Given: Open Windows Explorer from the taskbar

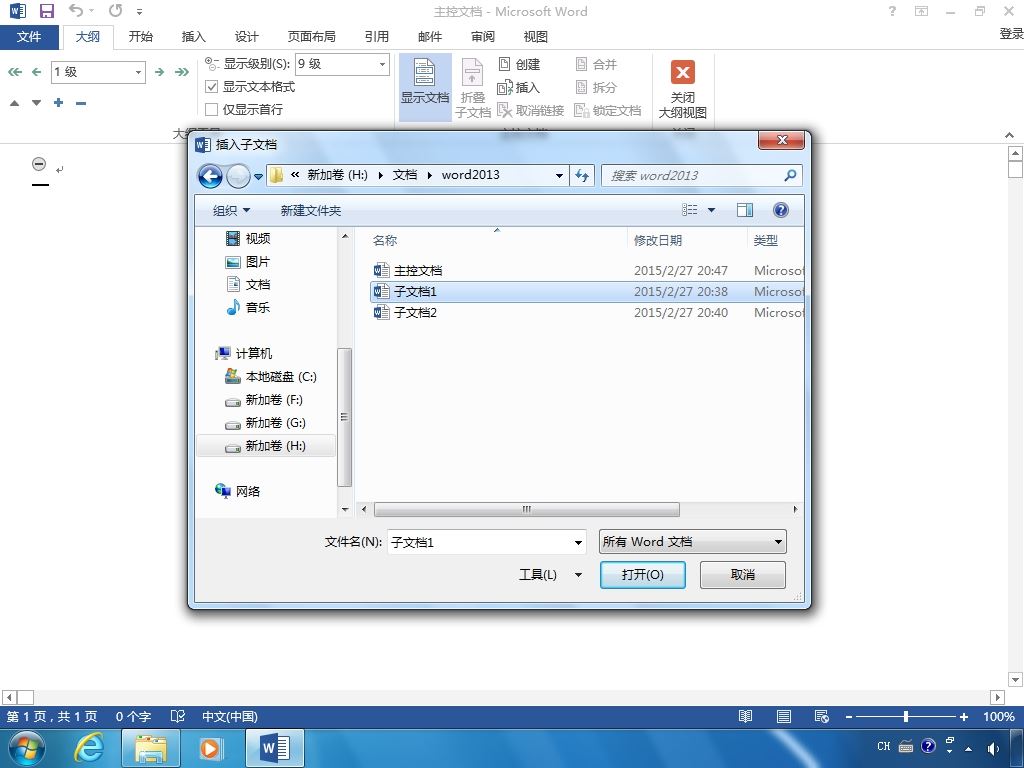Looking at the screenshot, I should pos(150,748).
